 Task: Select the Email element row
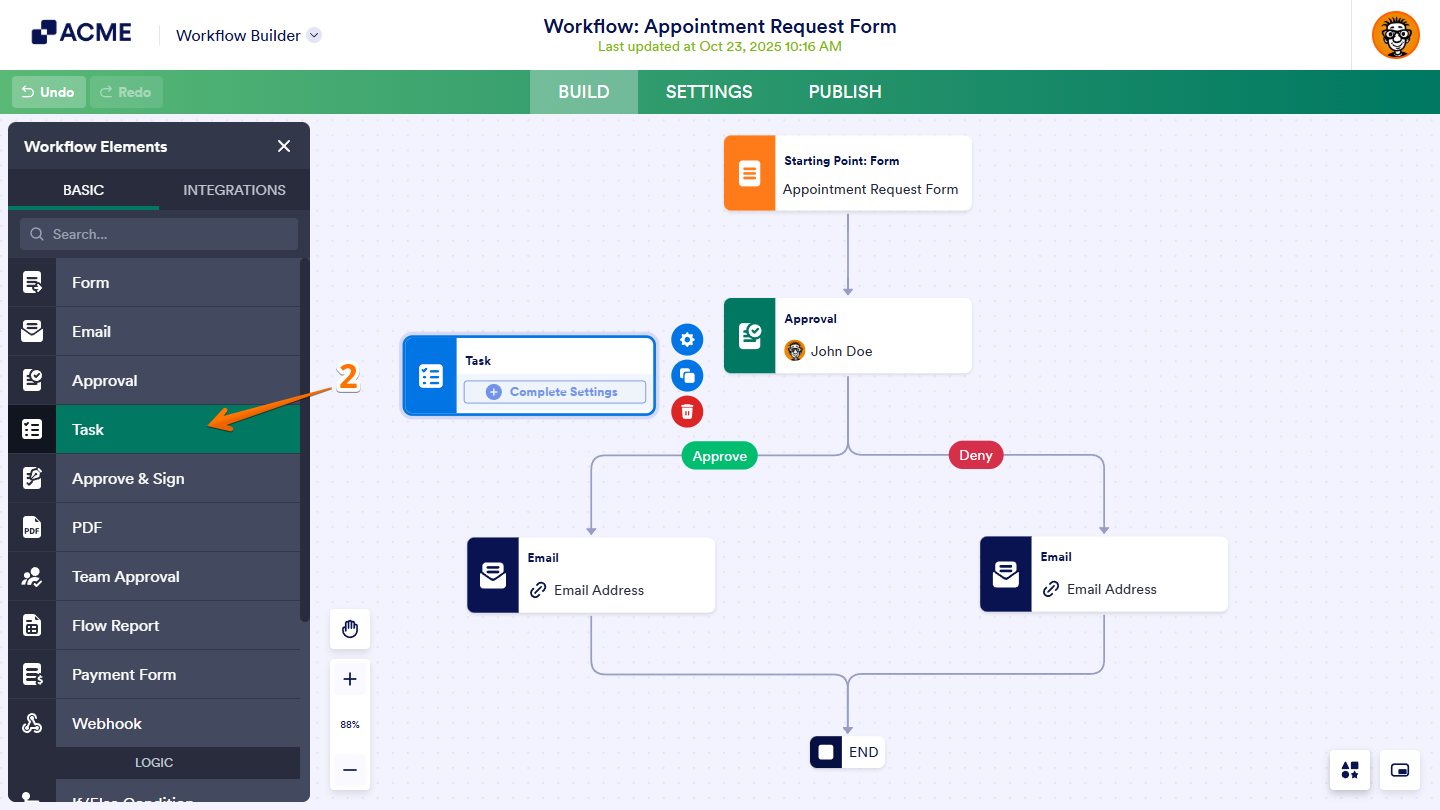154,332
